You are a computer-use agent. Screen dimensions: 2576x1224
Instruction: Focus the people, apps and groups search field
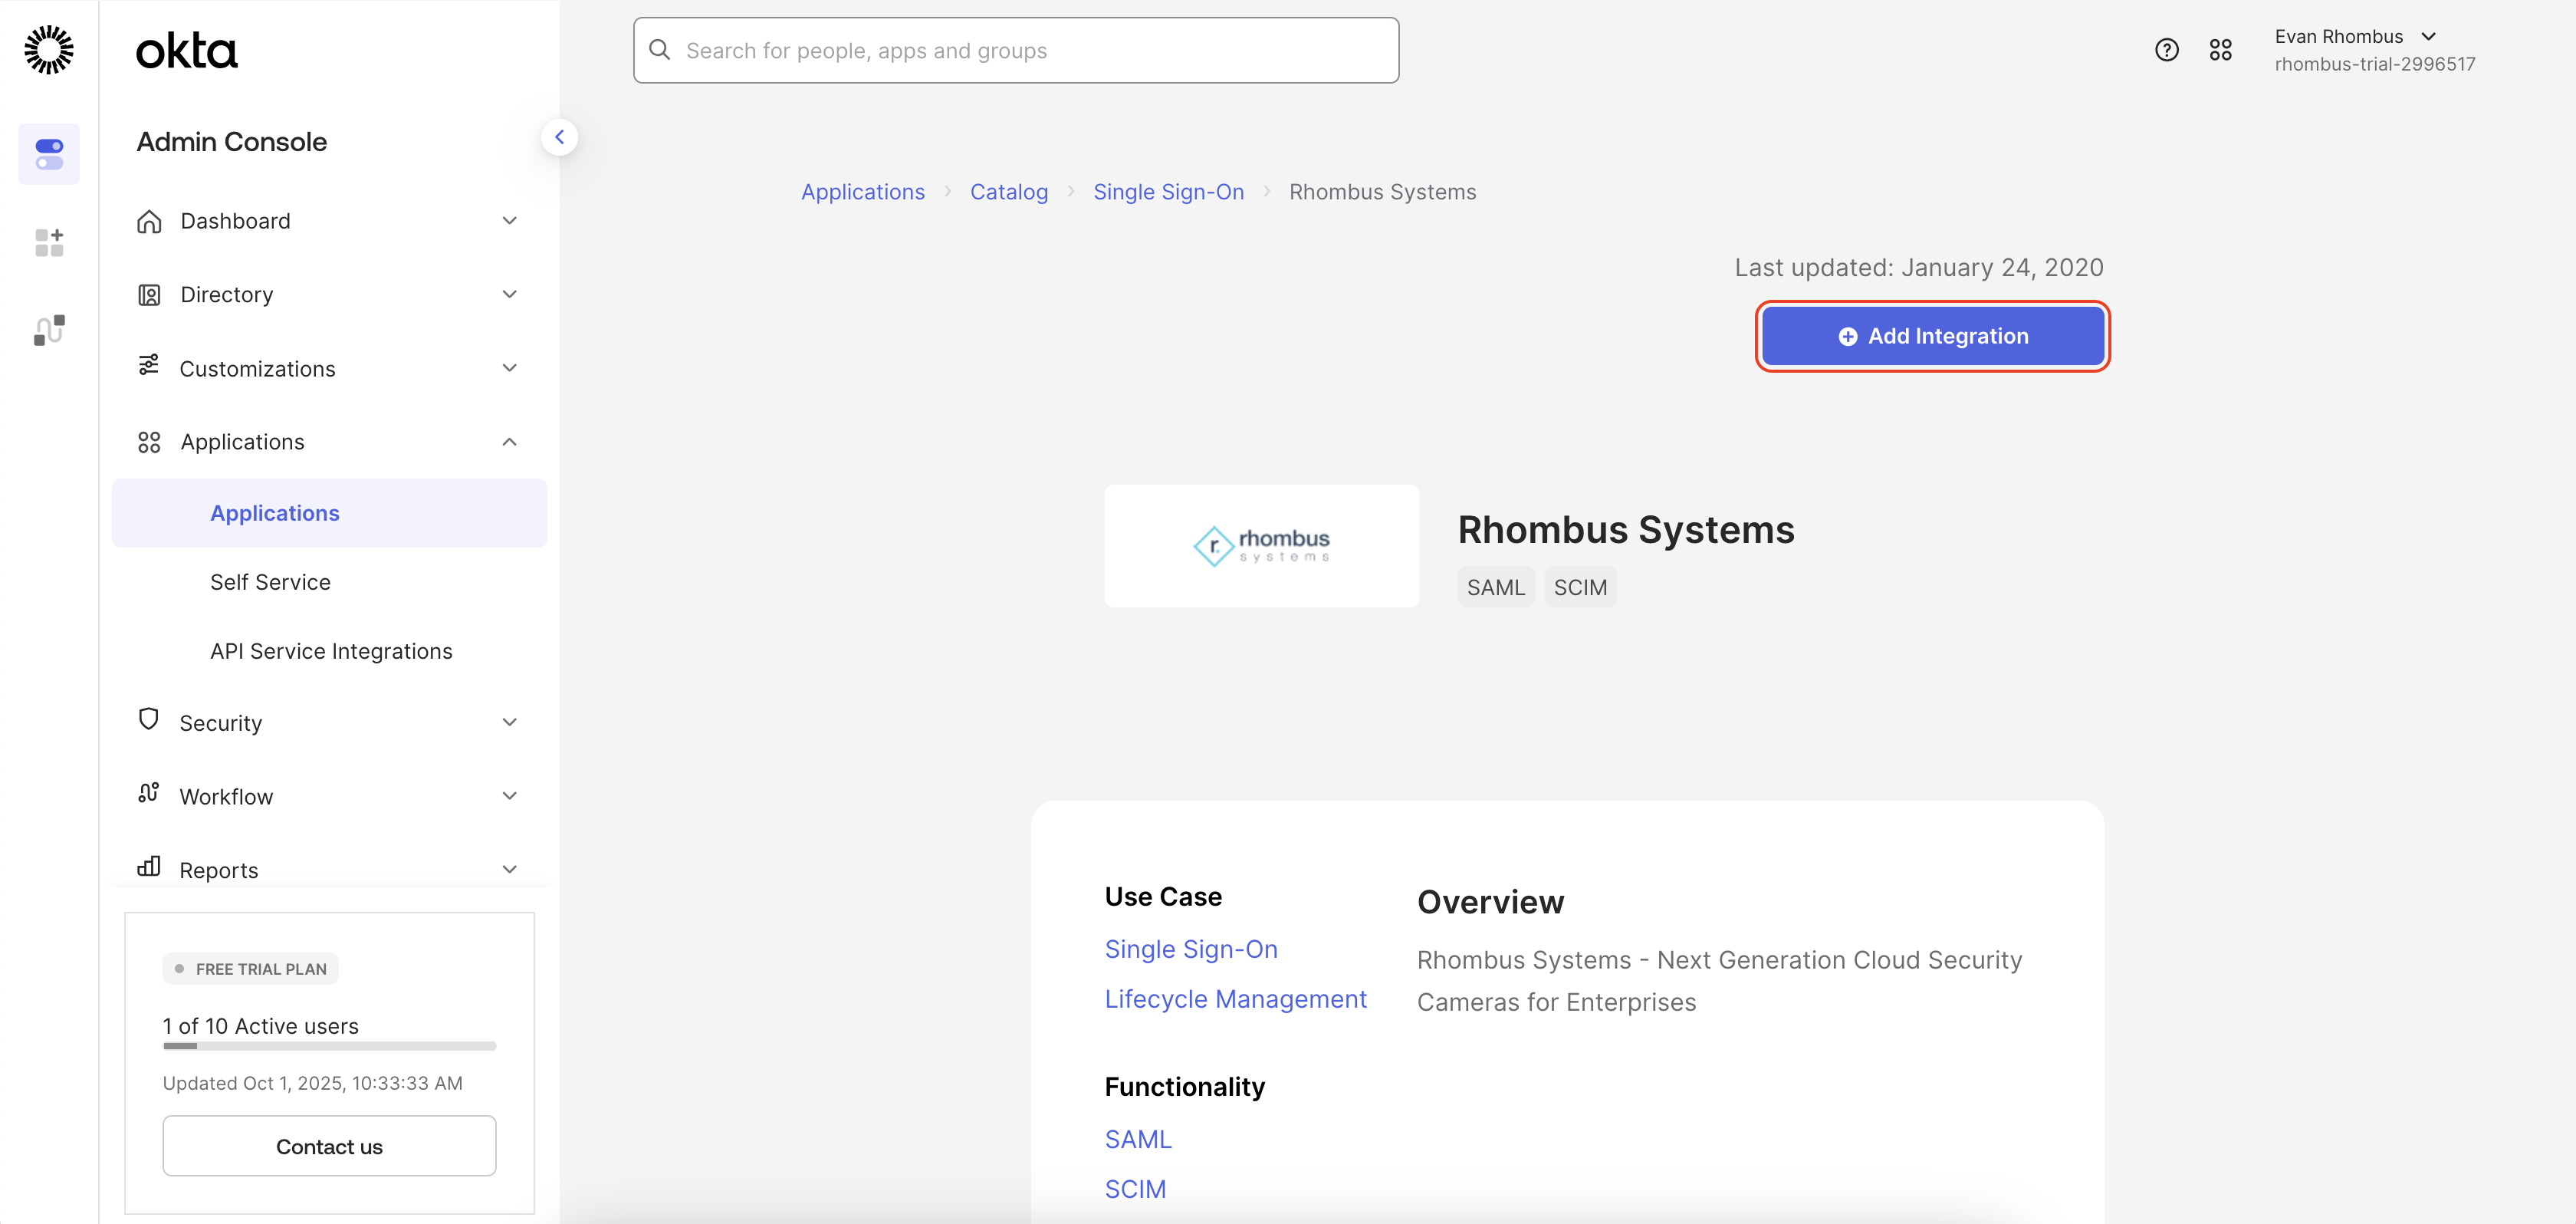coord(1016,50)
